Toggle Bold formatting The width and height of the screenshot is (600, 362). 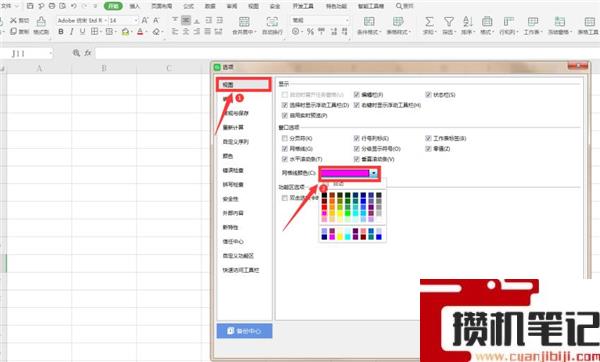(61, 32)
